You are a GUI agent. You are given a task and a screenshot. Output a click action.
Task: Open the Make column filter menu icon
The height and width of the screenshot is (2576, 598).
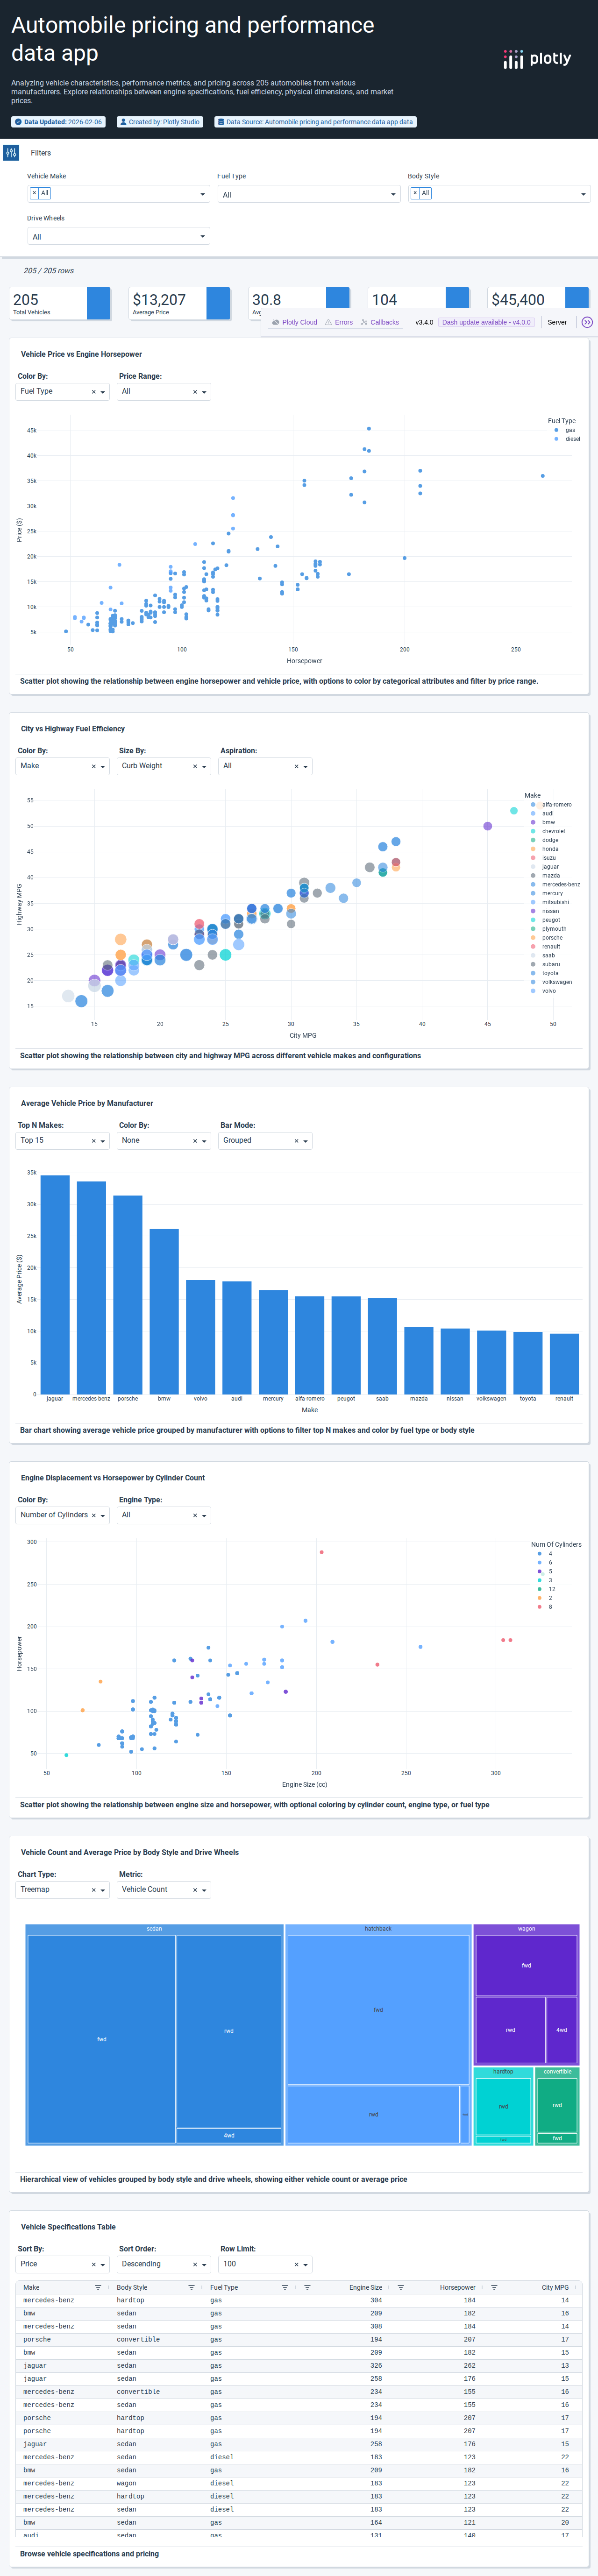[x=98, y=2287]
